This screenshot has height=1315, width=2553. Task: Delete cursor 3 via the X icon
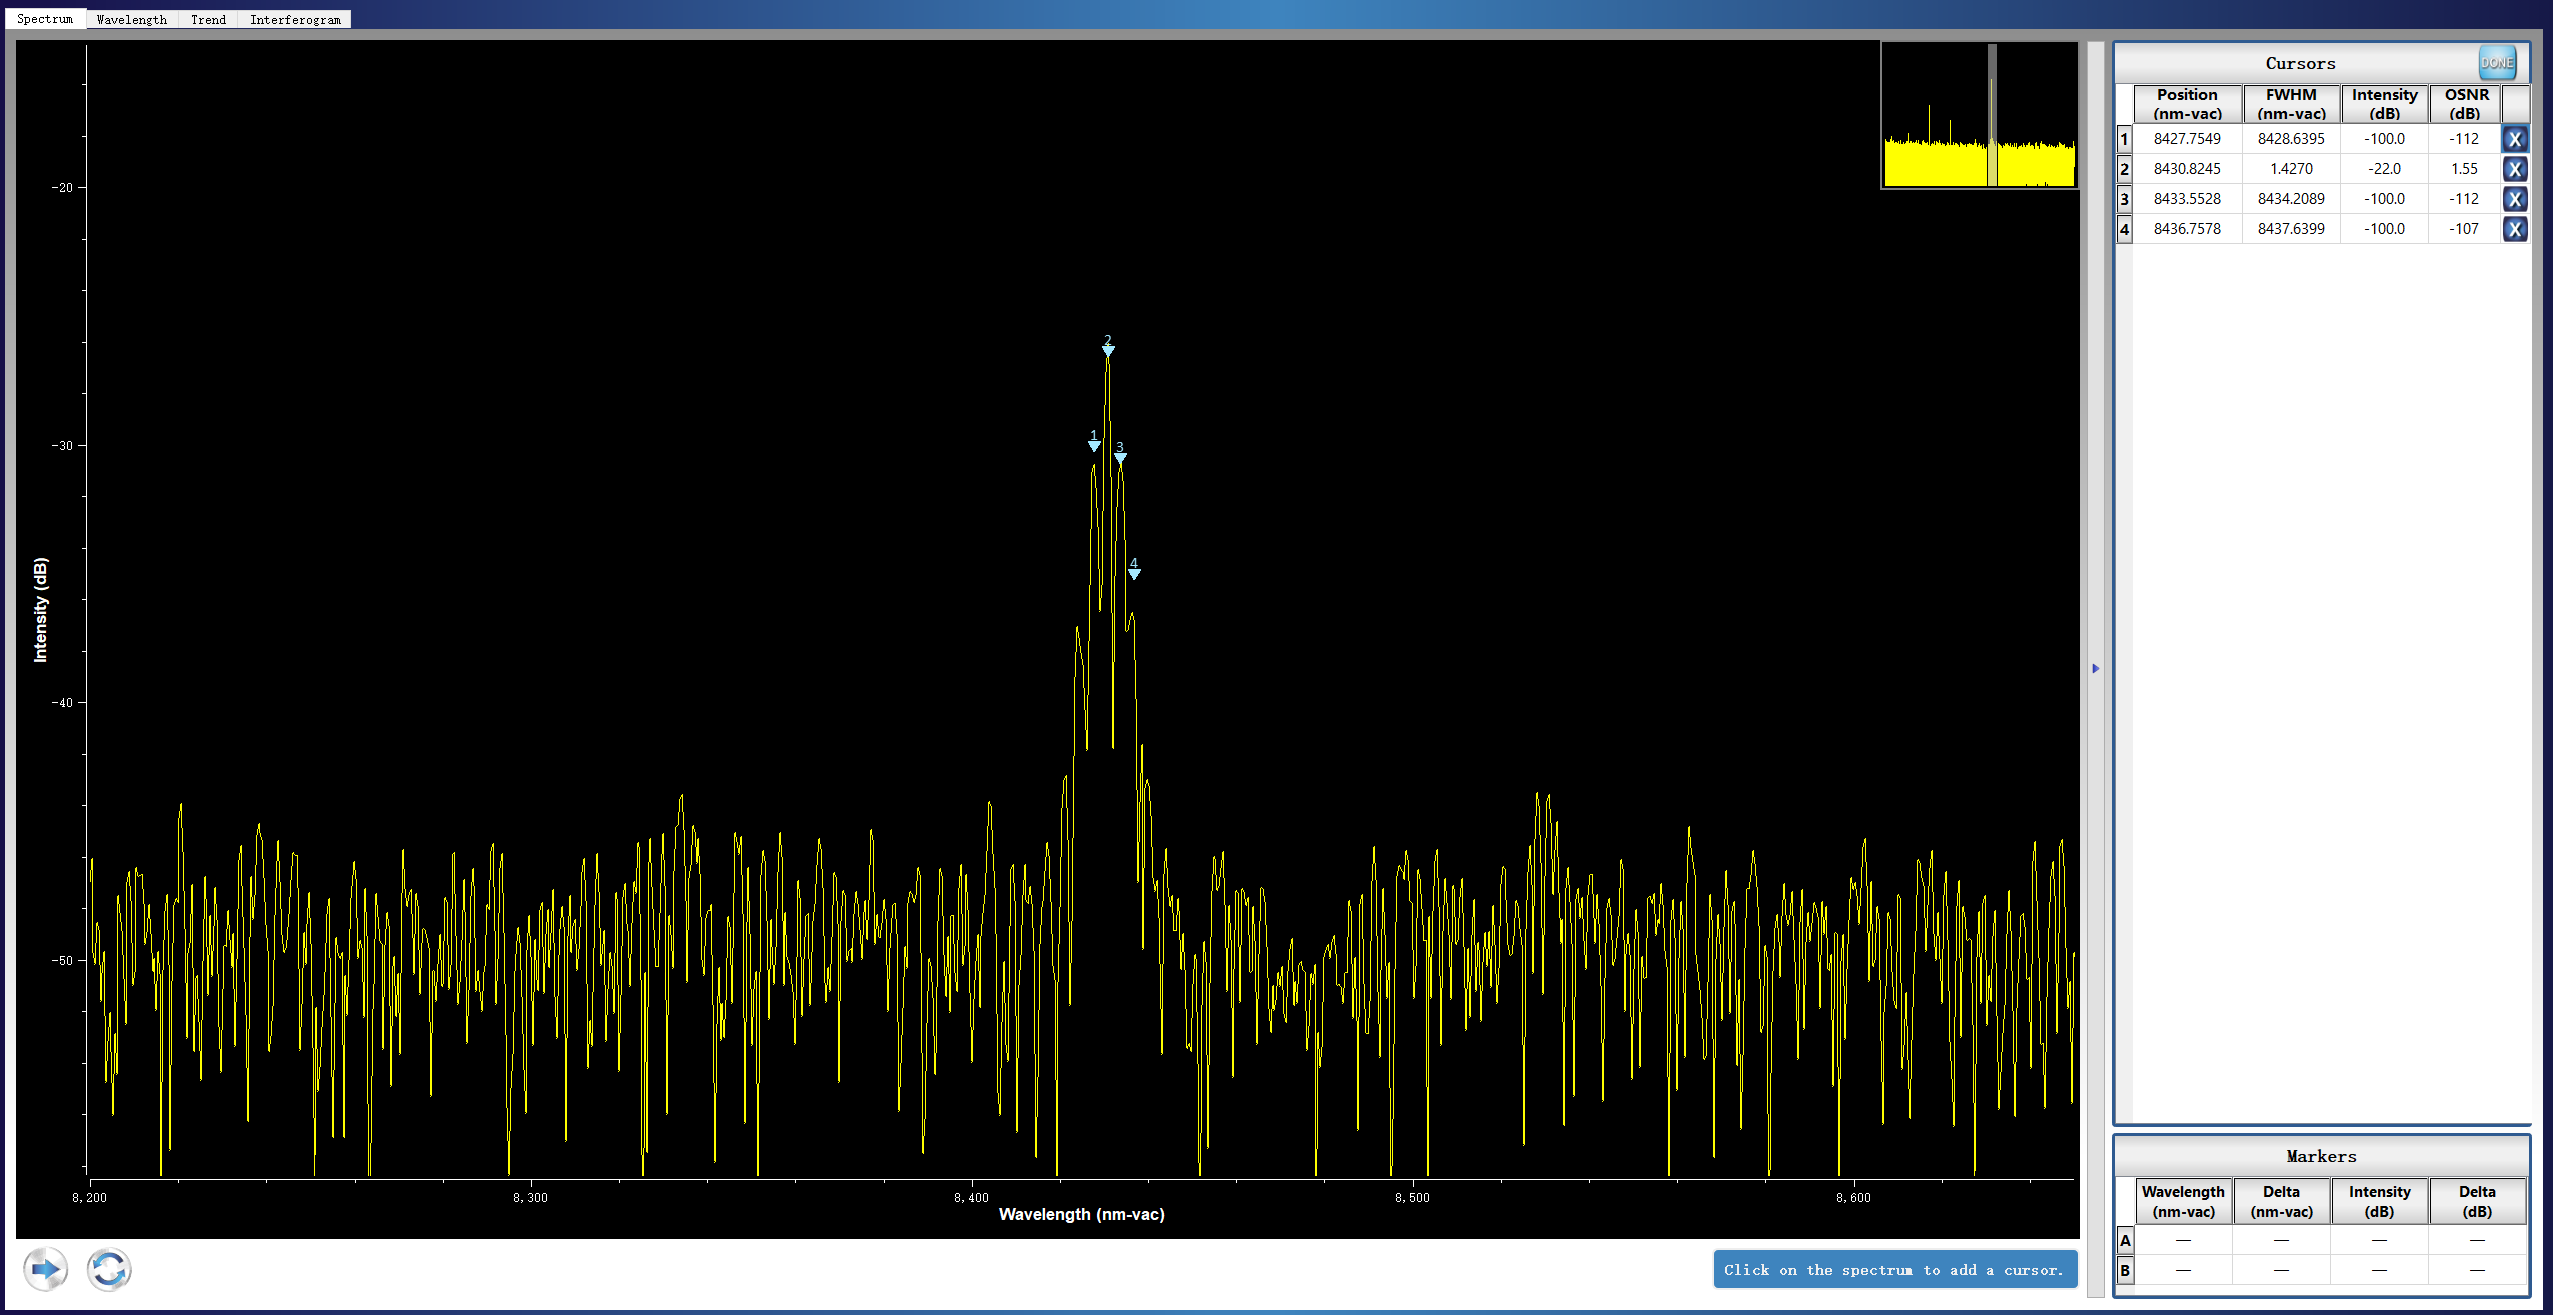(x=2514, y=199)
